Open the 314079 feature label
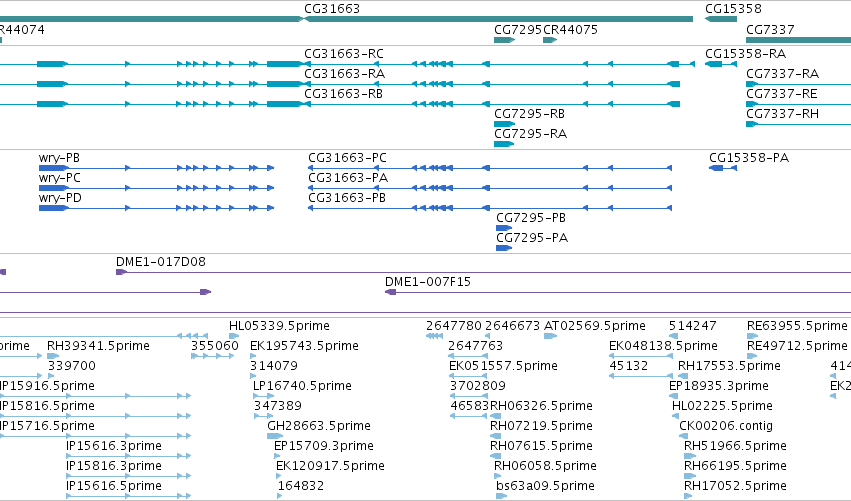This screenshot has width=851, height=501. coord(274,366)
